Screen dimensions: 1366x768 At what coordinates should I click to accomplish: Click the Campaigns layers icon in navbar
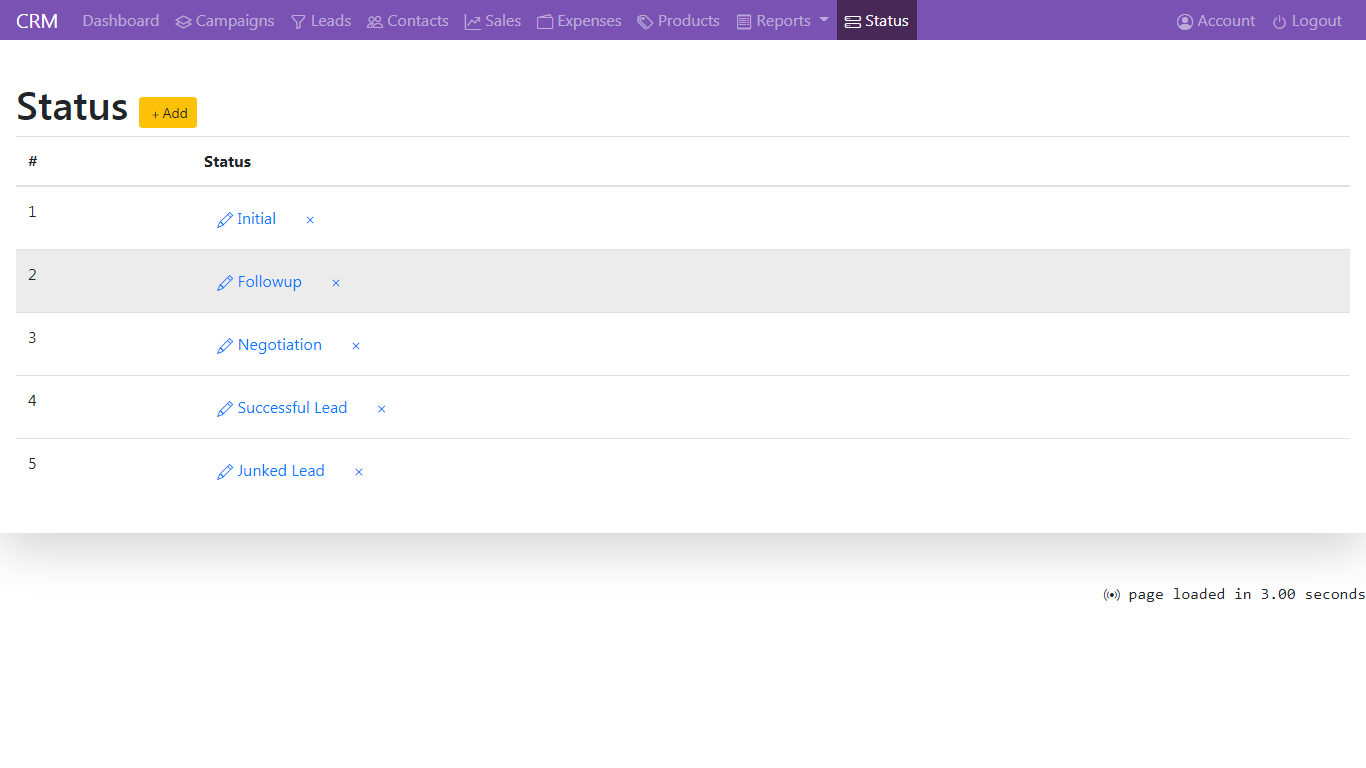(183, 22)
